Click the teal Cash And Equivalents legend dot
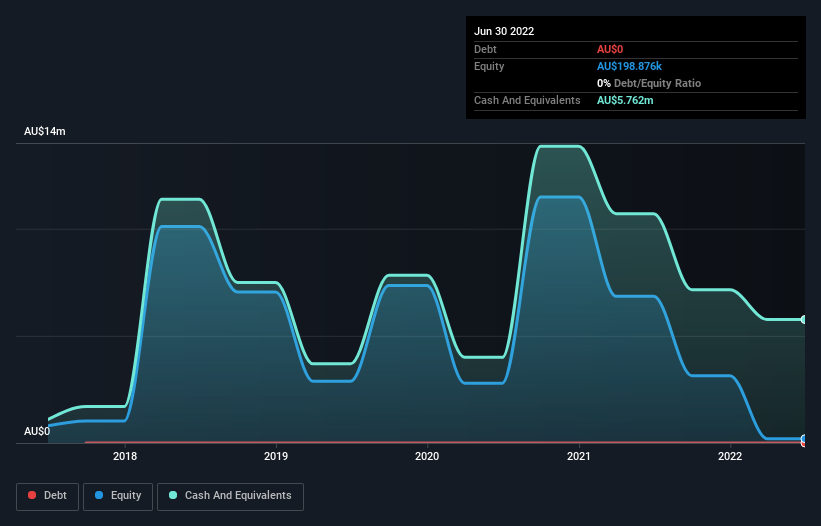Image resolution: width=821 pixels, height=526 pixels. pos(173,495)
